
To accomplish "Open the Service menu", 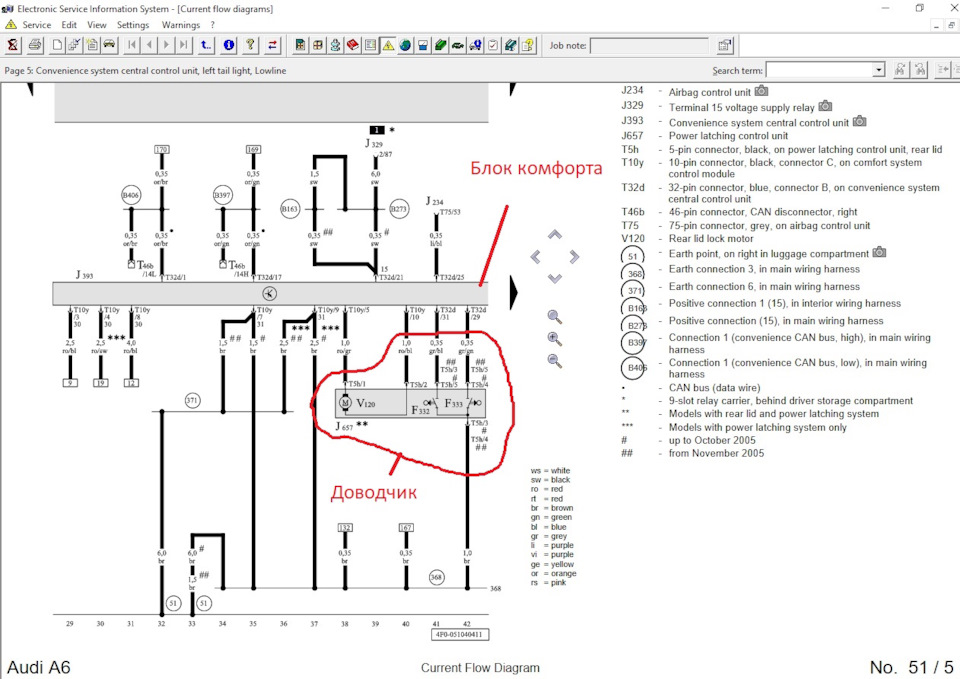I will (37, 25).
